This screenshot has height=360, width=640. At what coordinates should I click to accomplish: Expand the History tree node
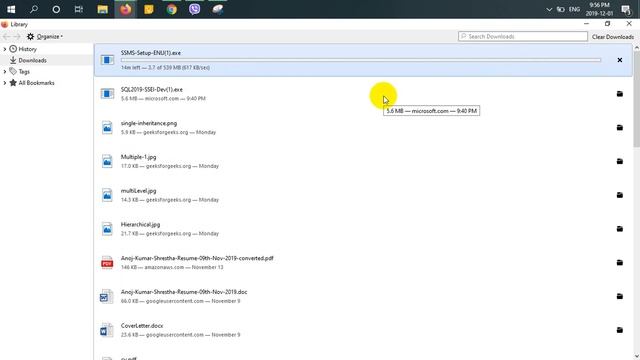click(4, 49)
